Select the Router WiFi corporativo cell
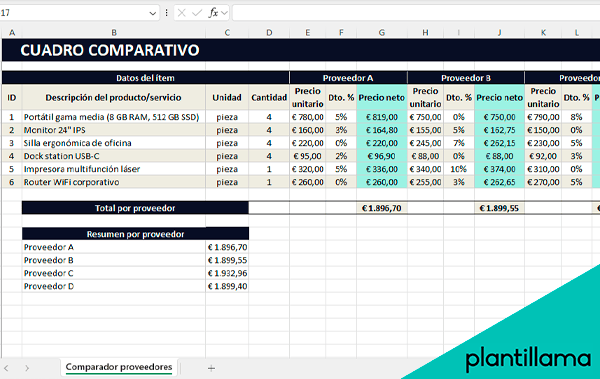 point(114,182)
